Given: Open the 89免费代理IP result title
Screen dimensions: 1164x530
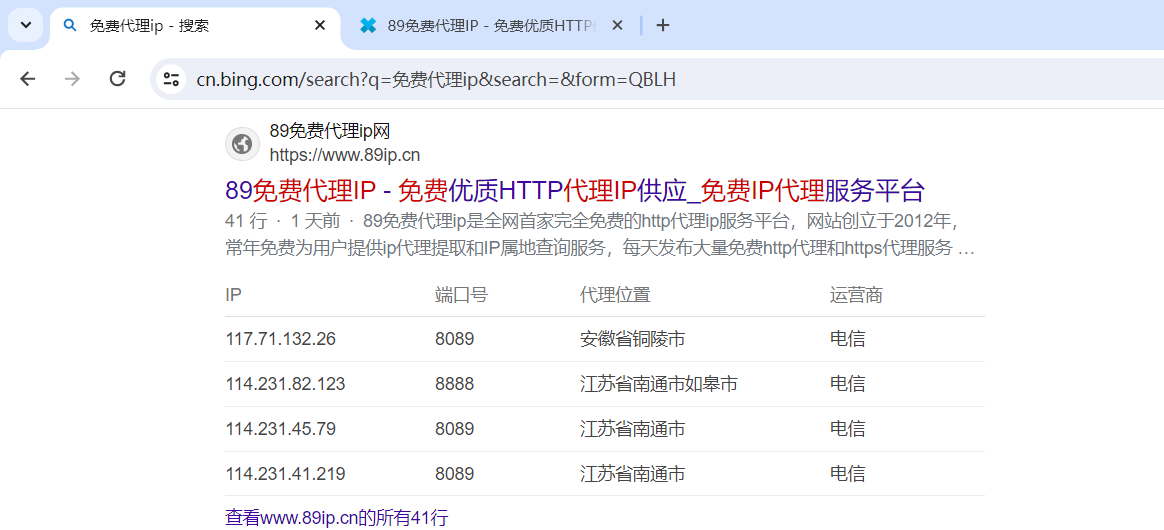Looking at the screenshot, I should (575, 191).
